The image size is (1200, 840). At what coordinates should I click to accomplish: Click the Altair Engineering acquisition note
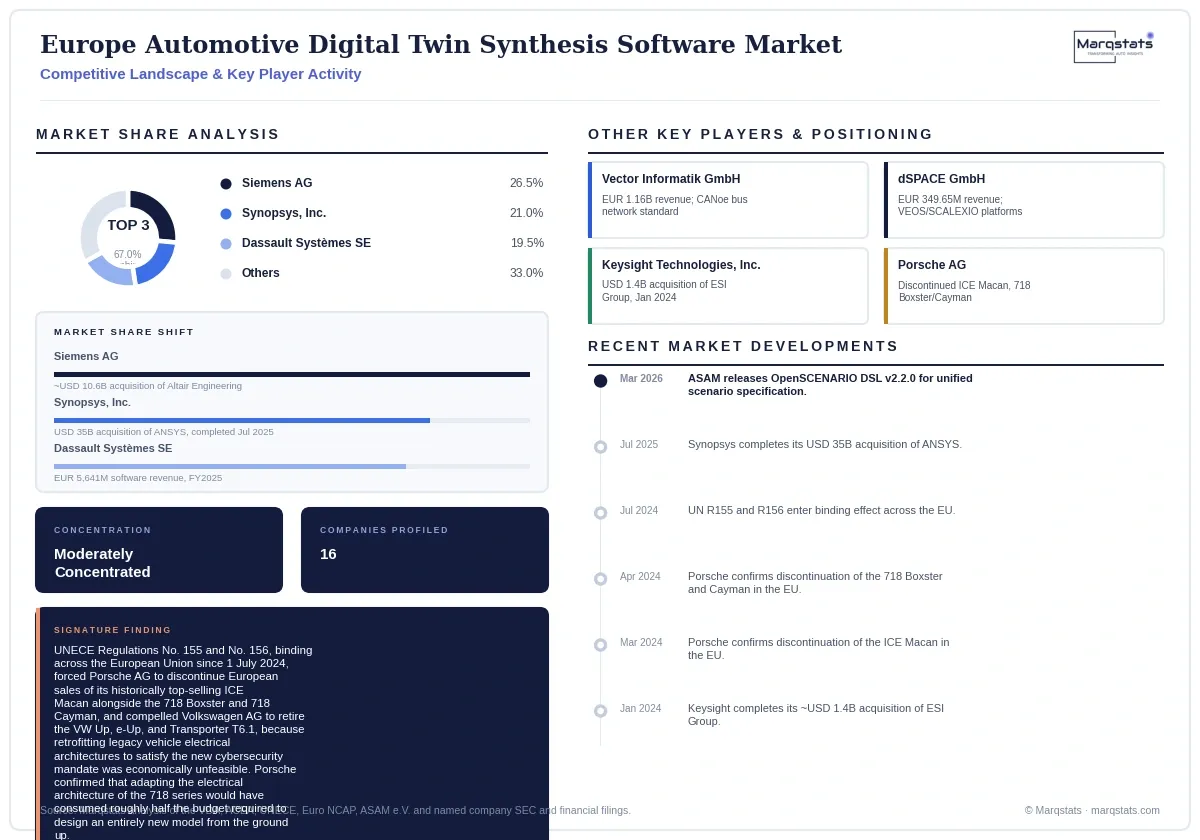pos(148,386)
